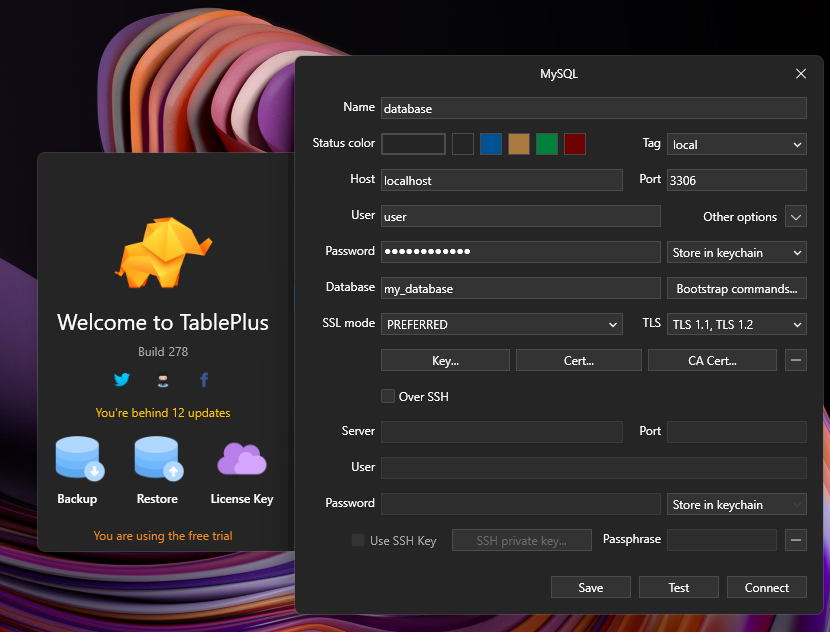Click the Restore database icon
This screenshot has width=830, height=632.
[158, 458]
